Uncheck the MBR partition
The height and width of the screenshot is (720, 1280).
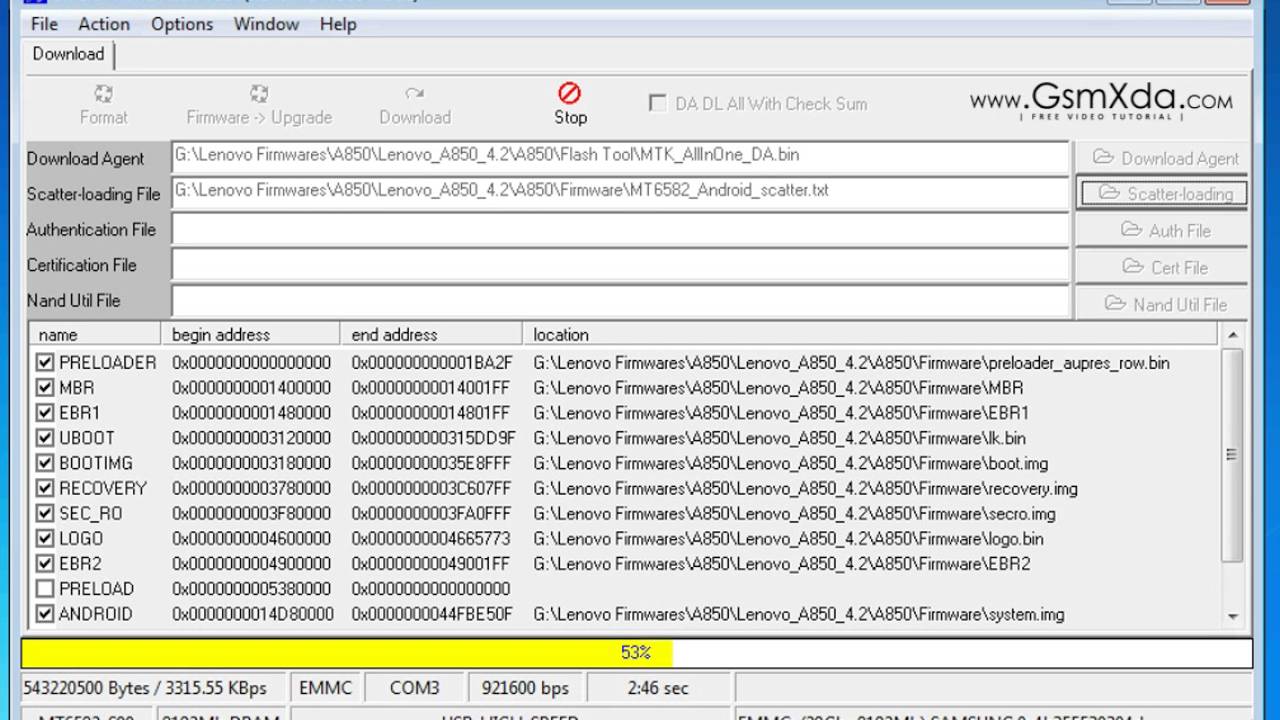tap(44, 387)
